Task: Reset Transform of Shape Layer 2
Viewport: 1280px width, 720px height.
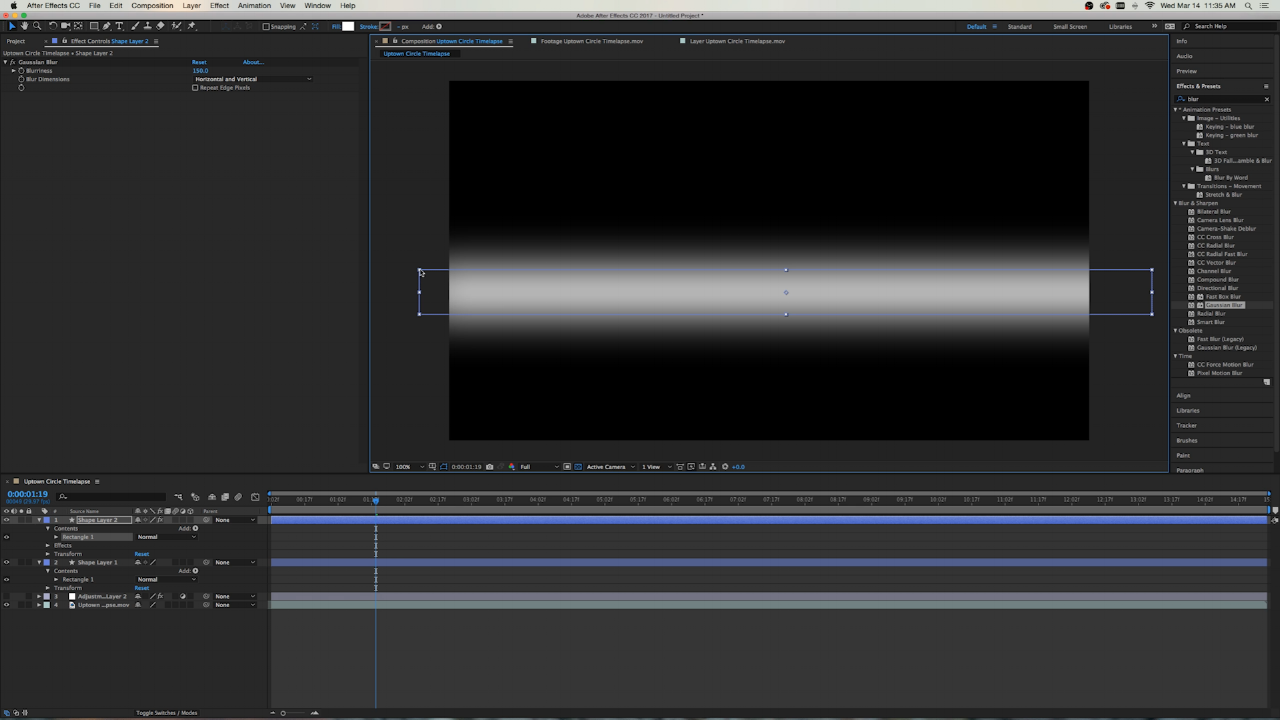Action: pos(142,554)
